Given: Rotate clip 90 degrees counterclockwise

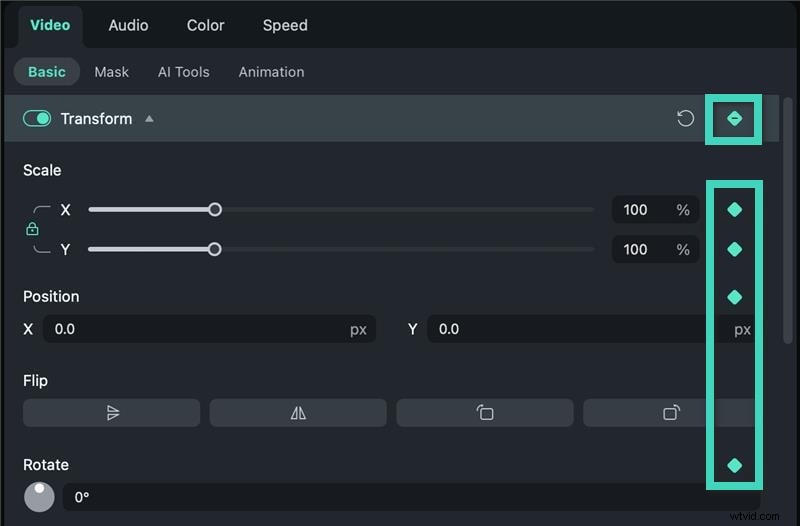Looking at the screenshot, I should [485, 413].
